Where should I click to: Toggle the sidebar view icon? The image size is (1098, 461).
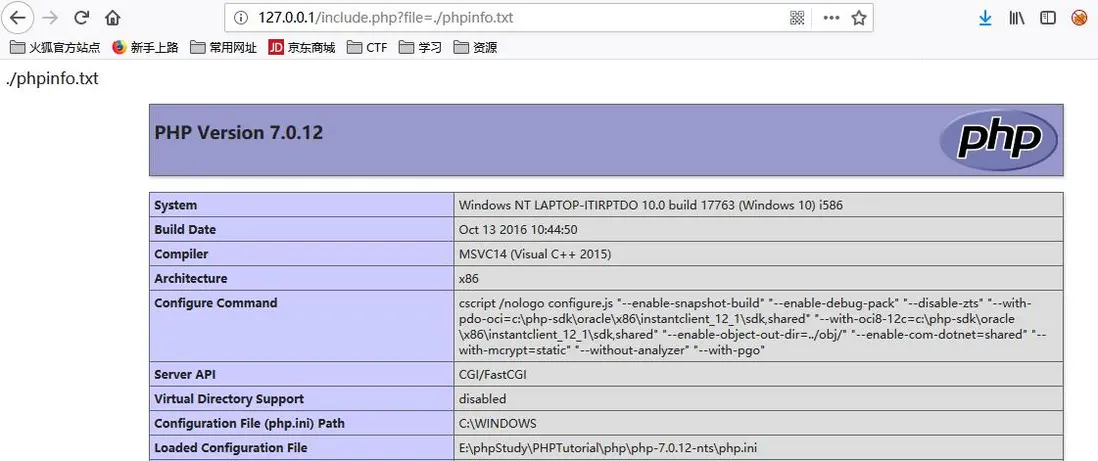click(1048, 18)
